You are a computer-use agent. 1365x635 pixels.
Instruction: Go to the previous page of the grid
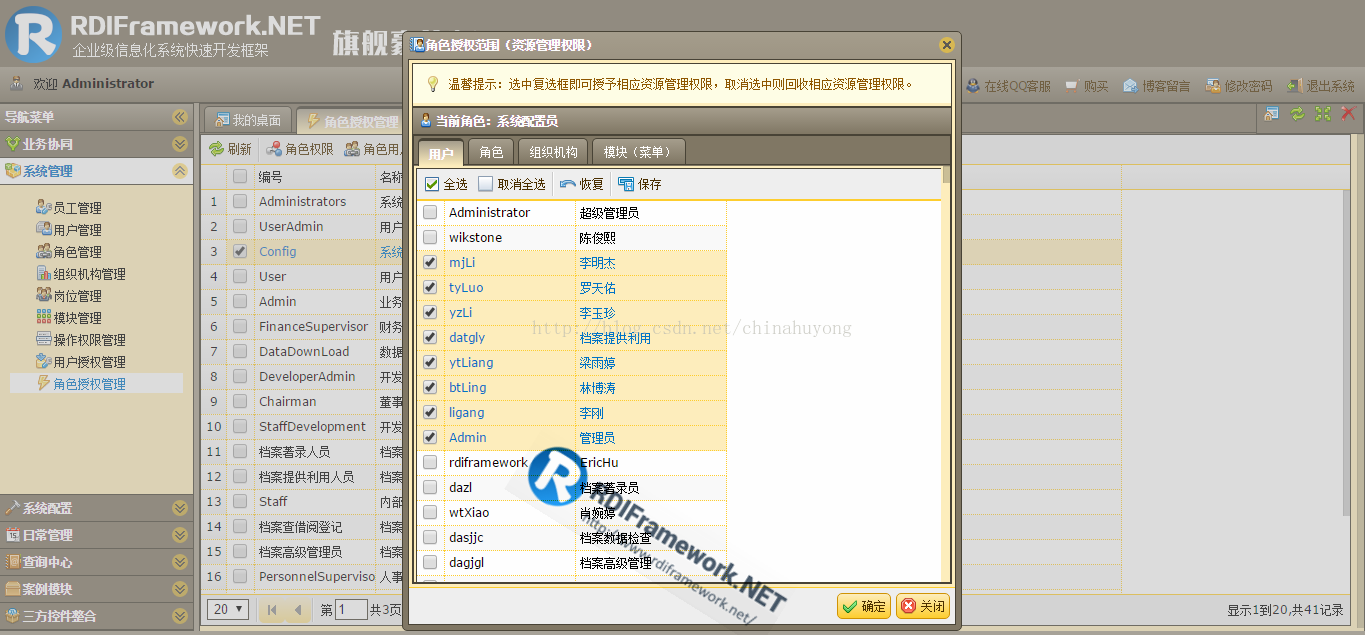[297, 609]
